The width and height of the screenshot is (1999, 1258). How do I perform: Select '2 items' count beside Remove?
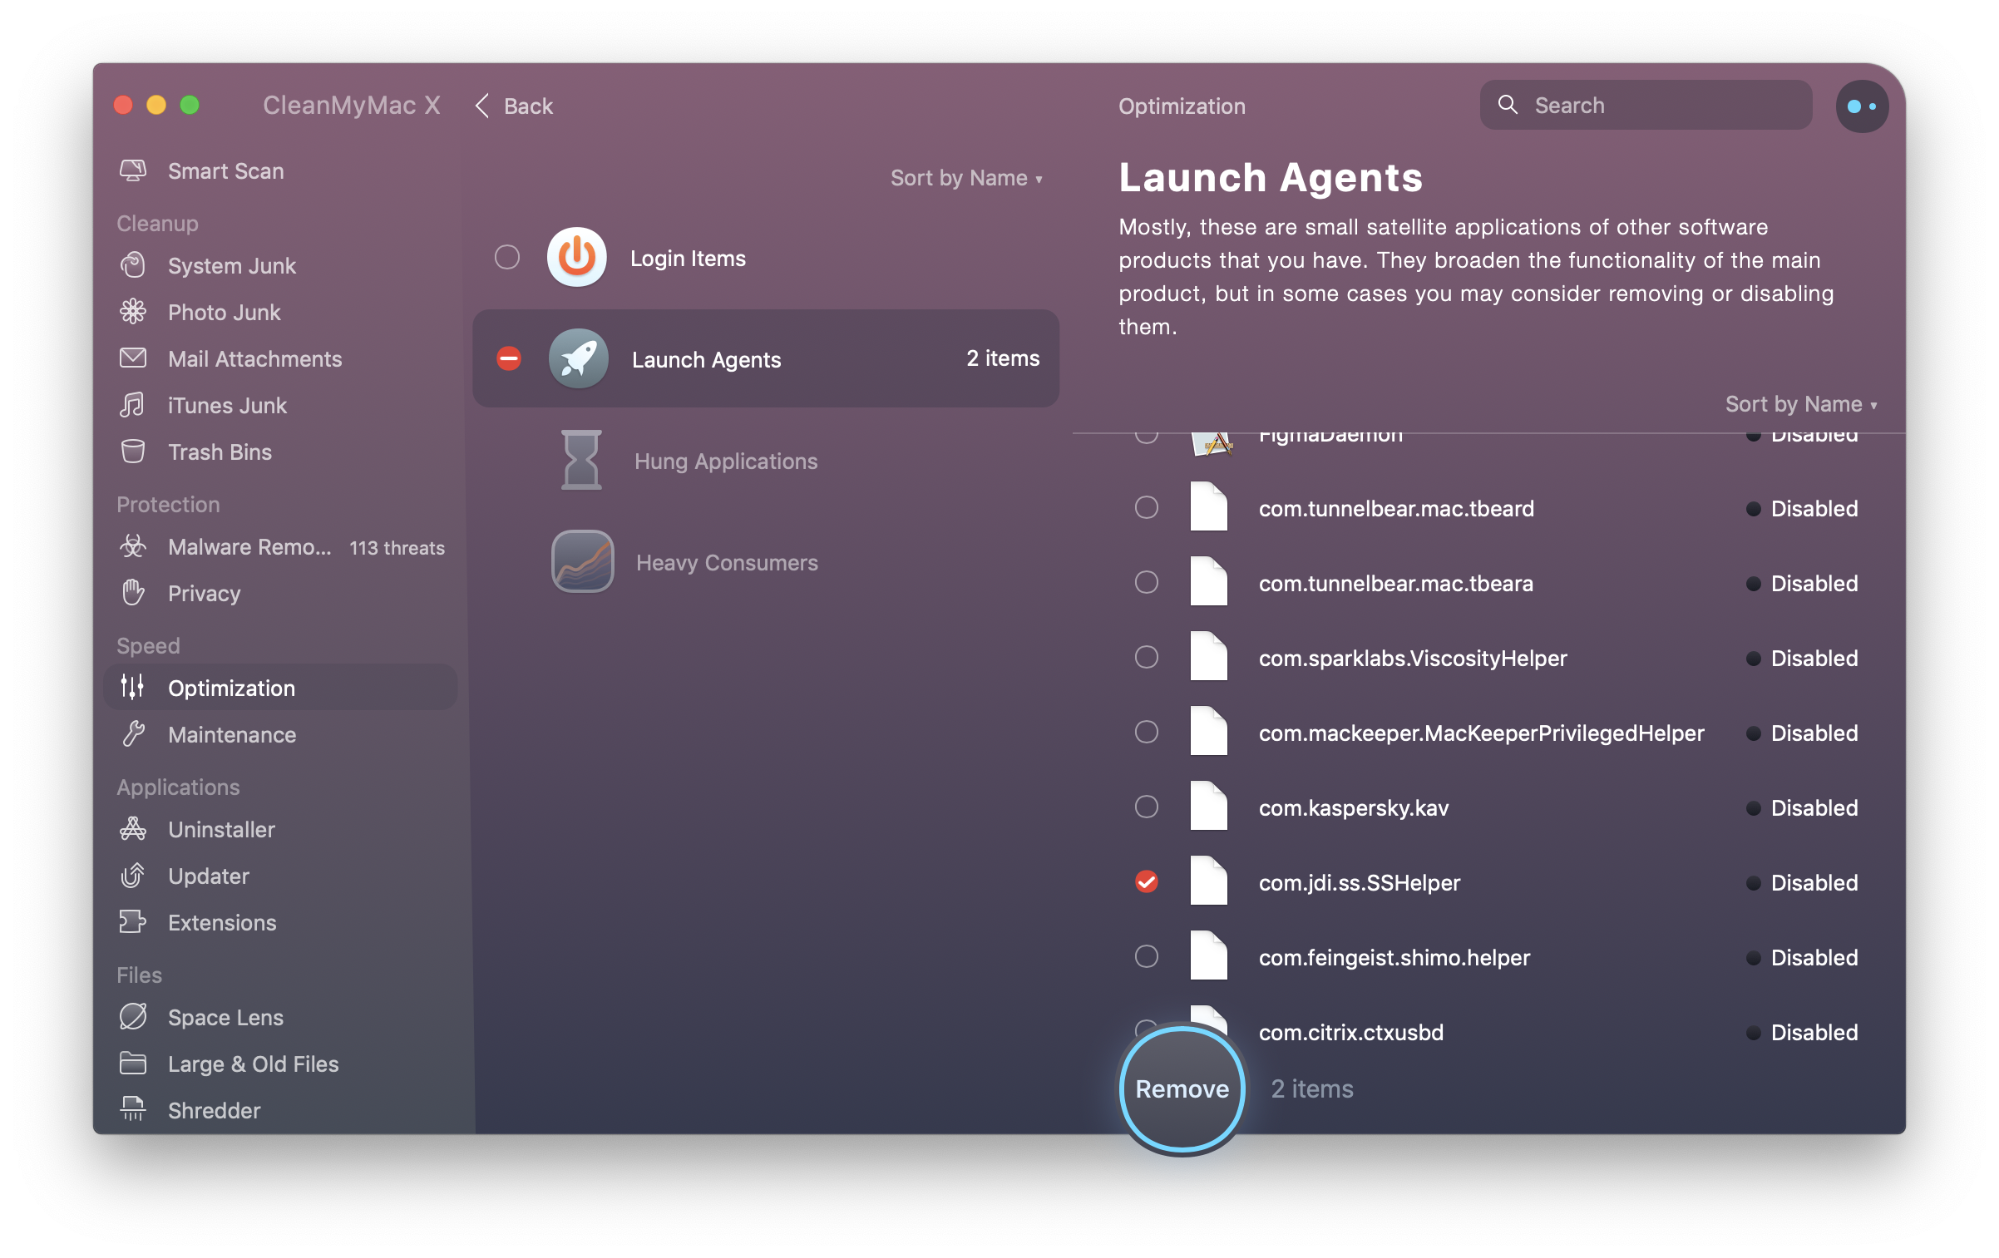click(x=1312, y=1089)
